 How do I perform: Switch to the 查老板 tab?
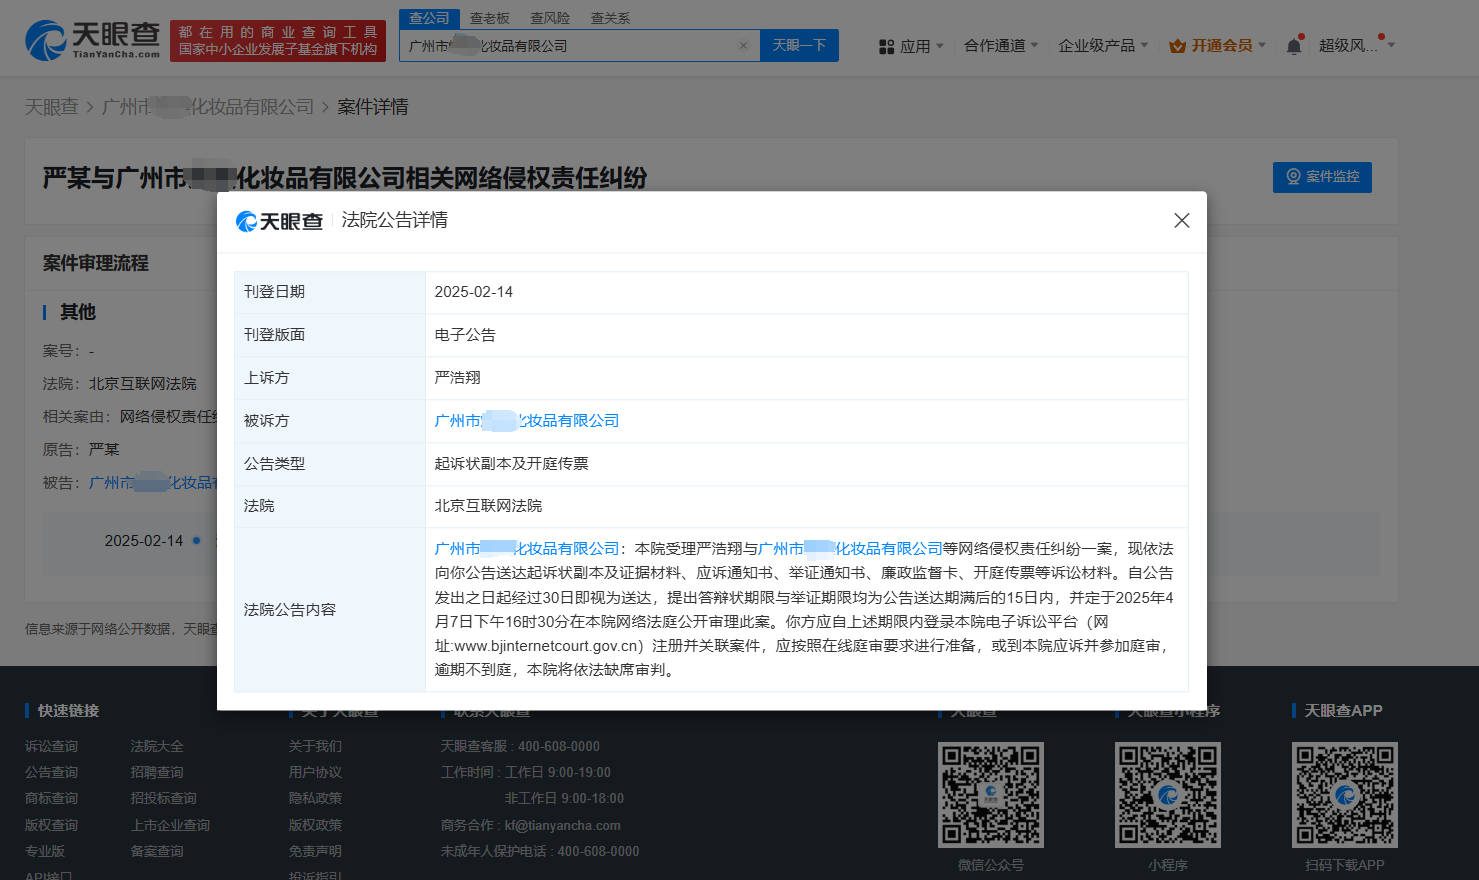point(489,18)
